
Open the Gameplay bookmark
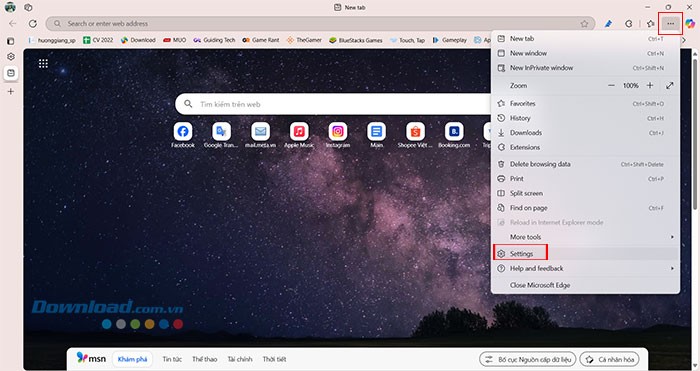[450, 40]
